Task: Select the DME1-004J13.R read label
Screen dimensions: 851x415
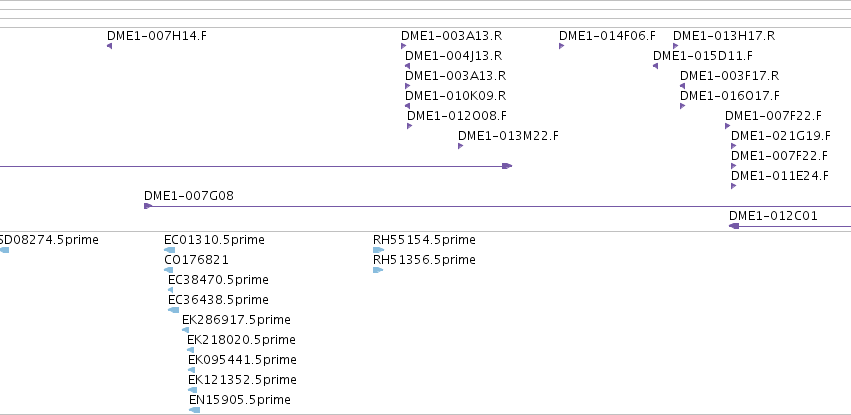Action: [x=454, y=56]
